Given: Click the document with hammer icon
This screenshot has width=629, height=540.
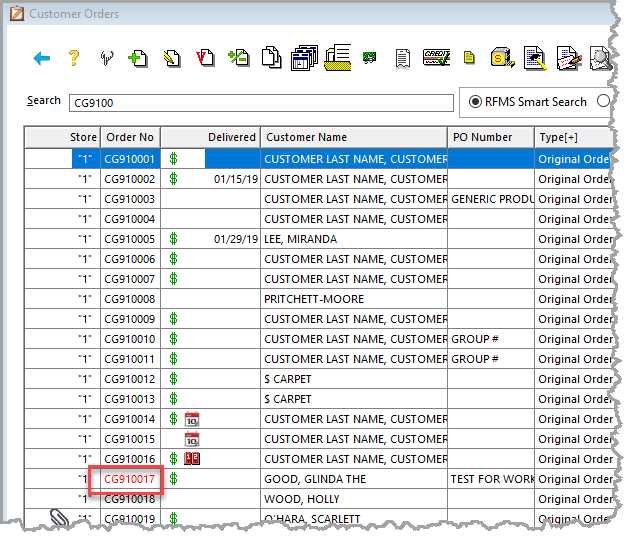Looking at the screenshot, I should coord(535,58).
